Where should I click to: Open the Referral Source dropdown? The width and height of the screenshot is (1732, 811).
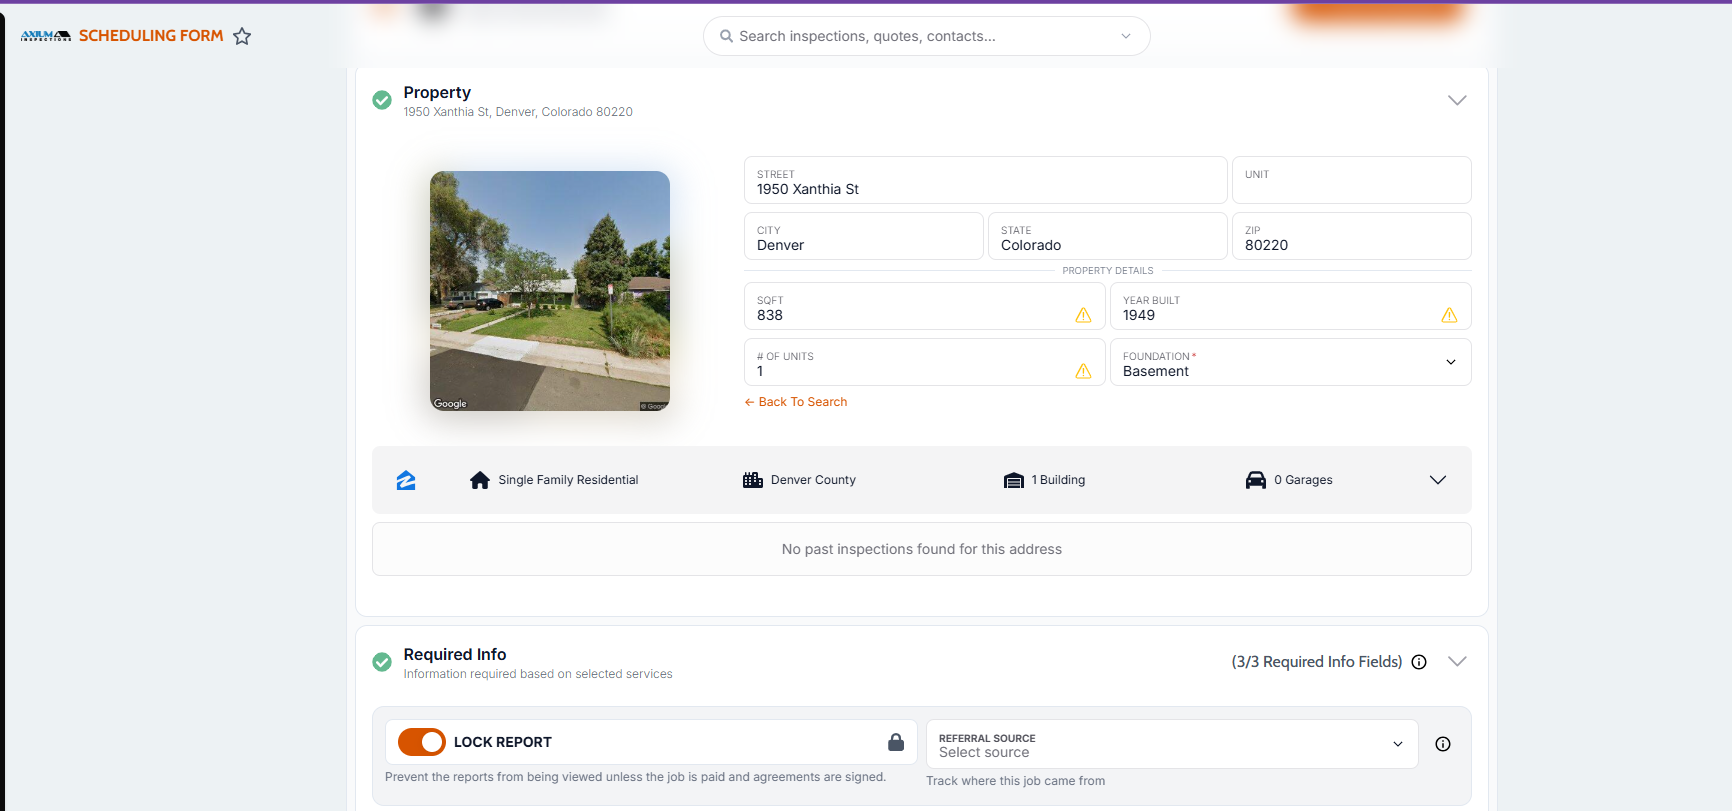click(1172, 744)
